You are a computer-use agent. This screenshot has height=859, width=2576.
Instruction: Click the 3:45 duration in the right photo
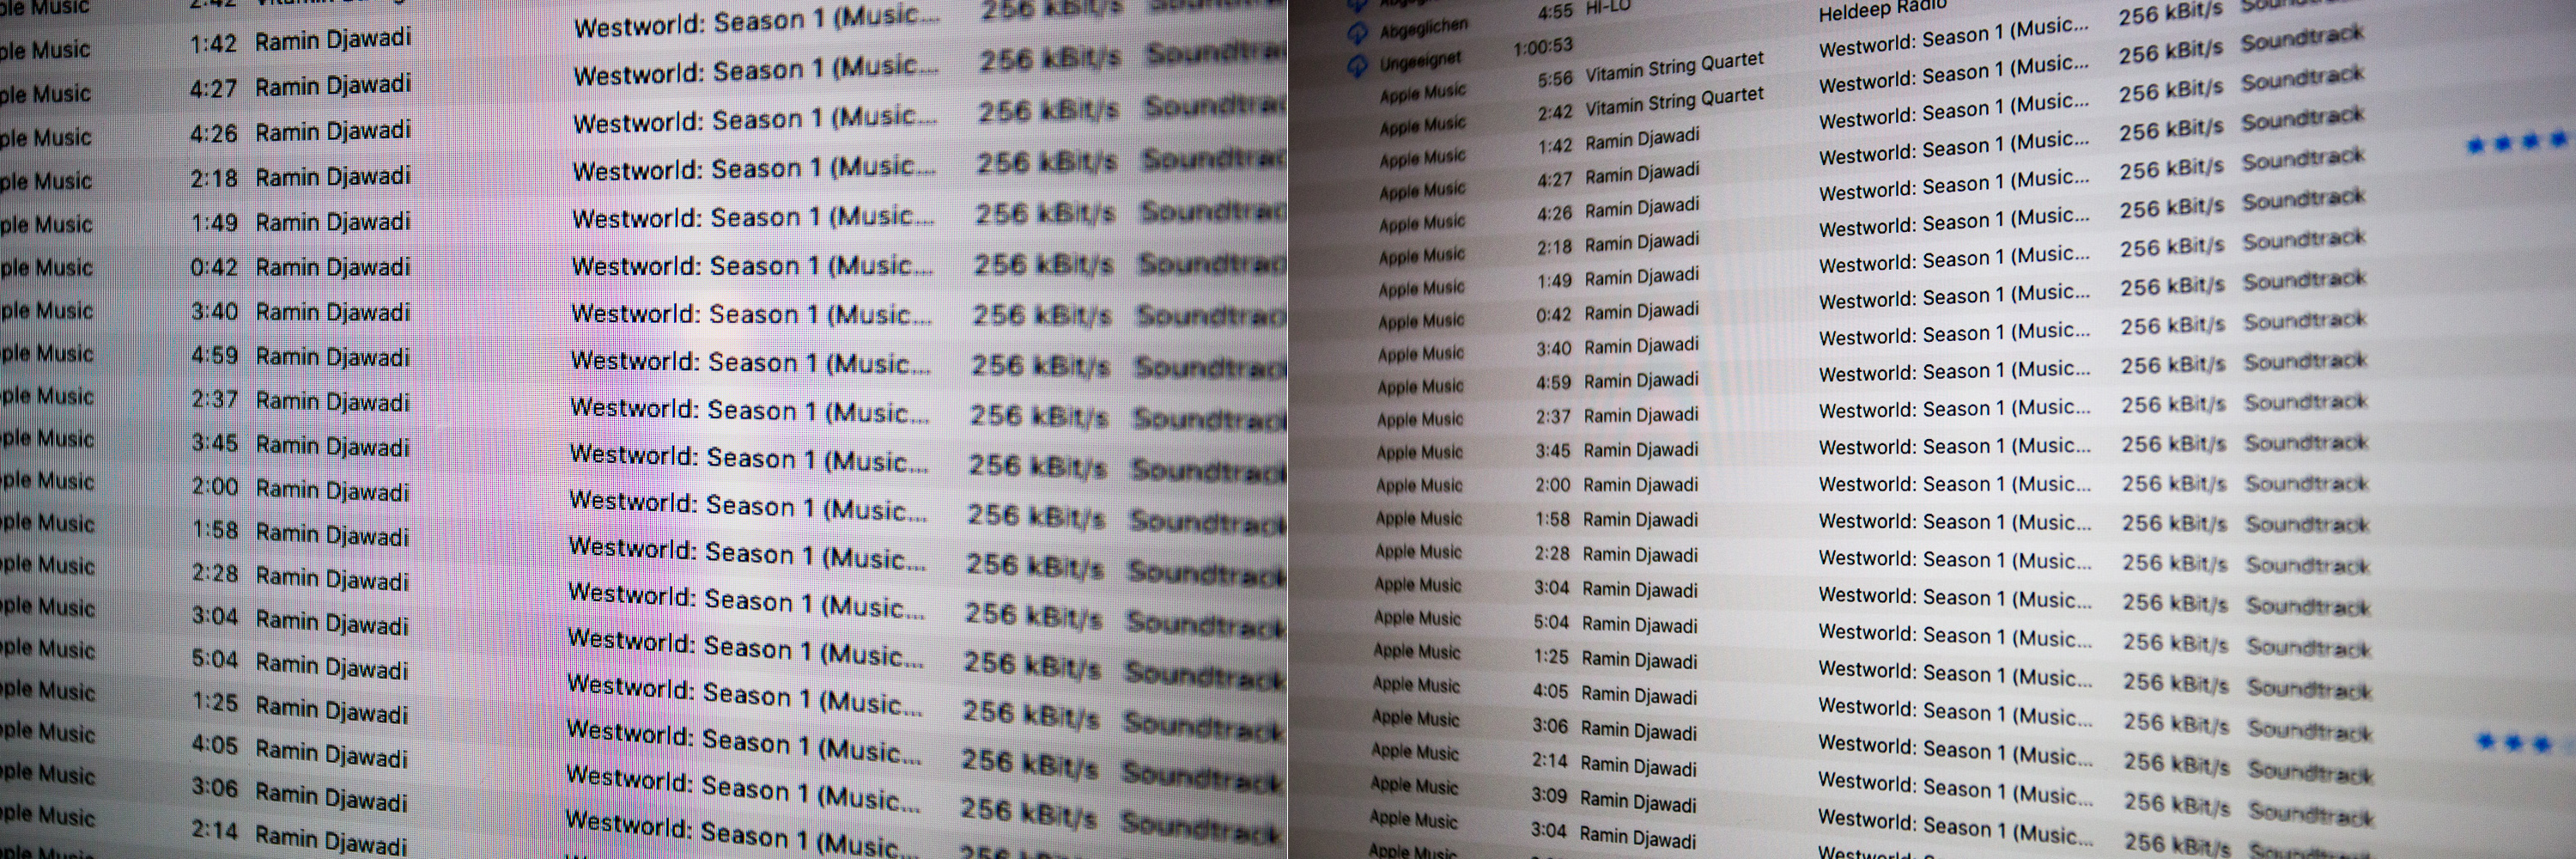click(1553, 451)
